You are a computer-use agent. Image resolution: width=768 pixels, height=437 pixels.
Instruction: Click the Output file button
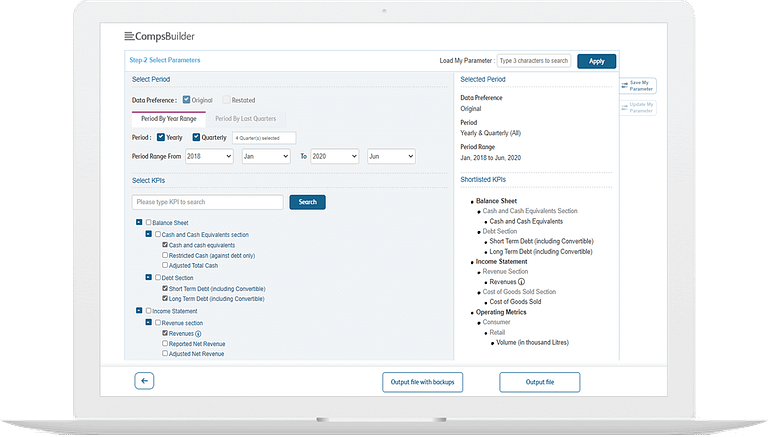(x=540, y=382)
